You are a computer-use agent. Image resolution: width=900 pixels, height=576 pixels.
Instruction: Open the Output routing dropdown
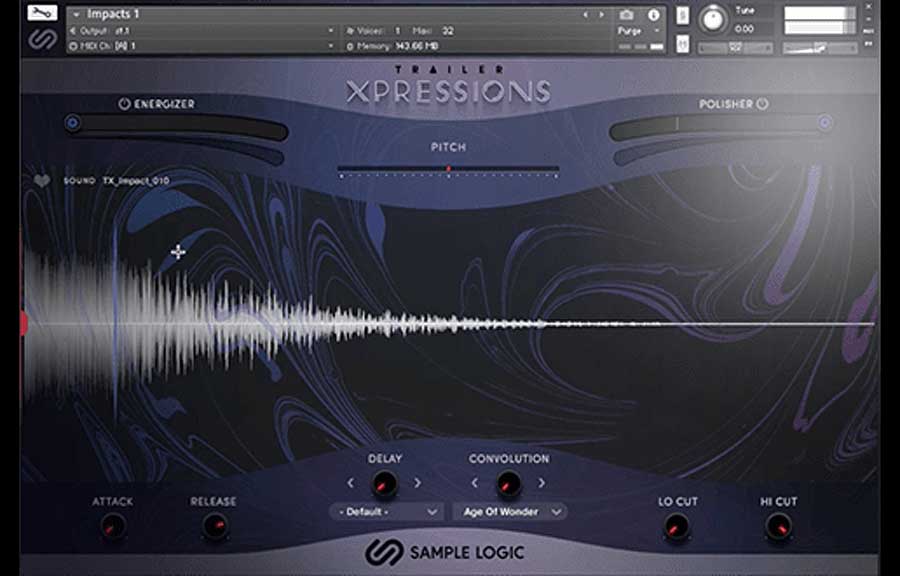tap(202, 30)
